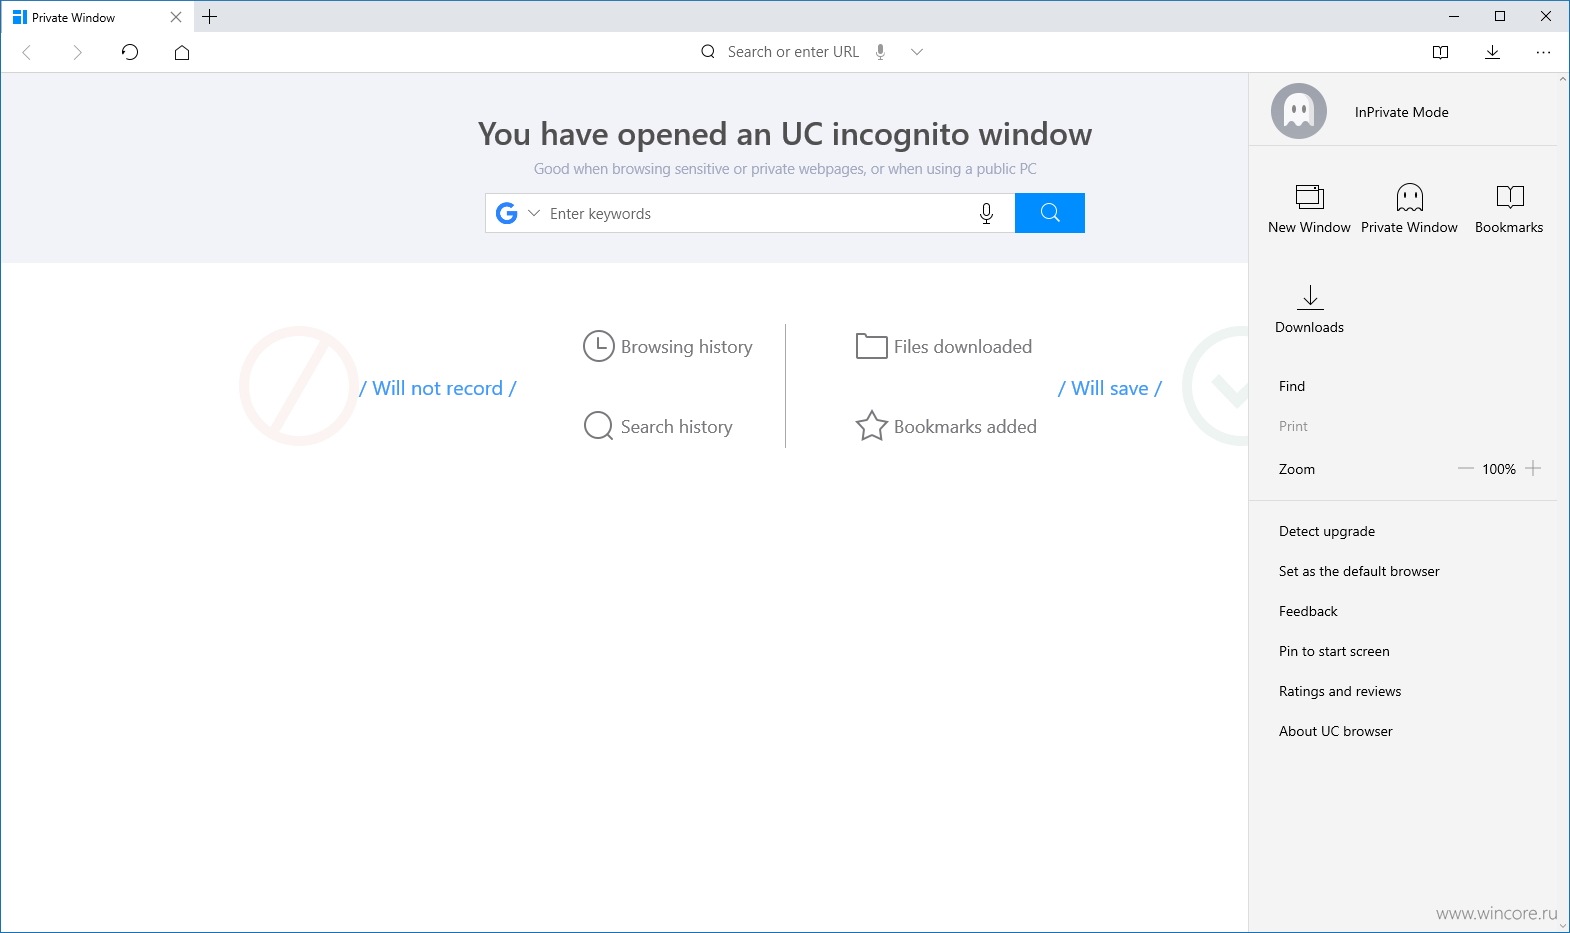
Task: Open the home page icon
Action: click(182, 52)
